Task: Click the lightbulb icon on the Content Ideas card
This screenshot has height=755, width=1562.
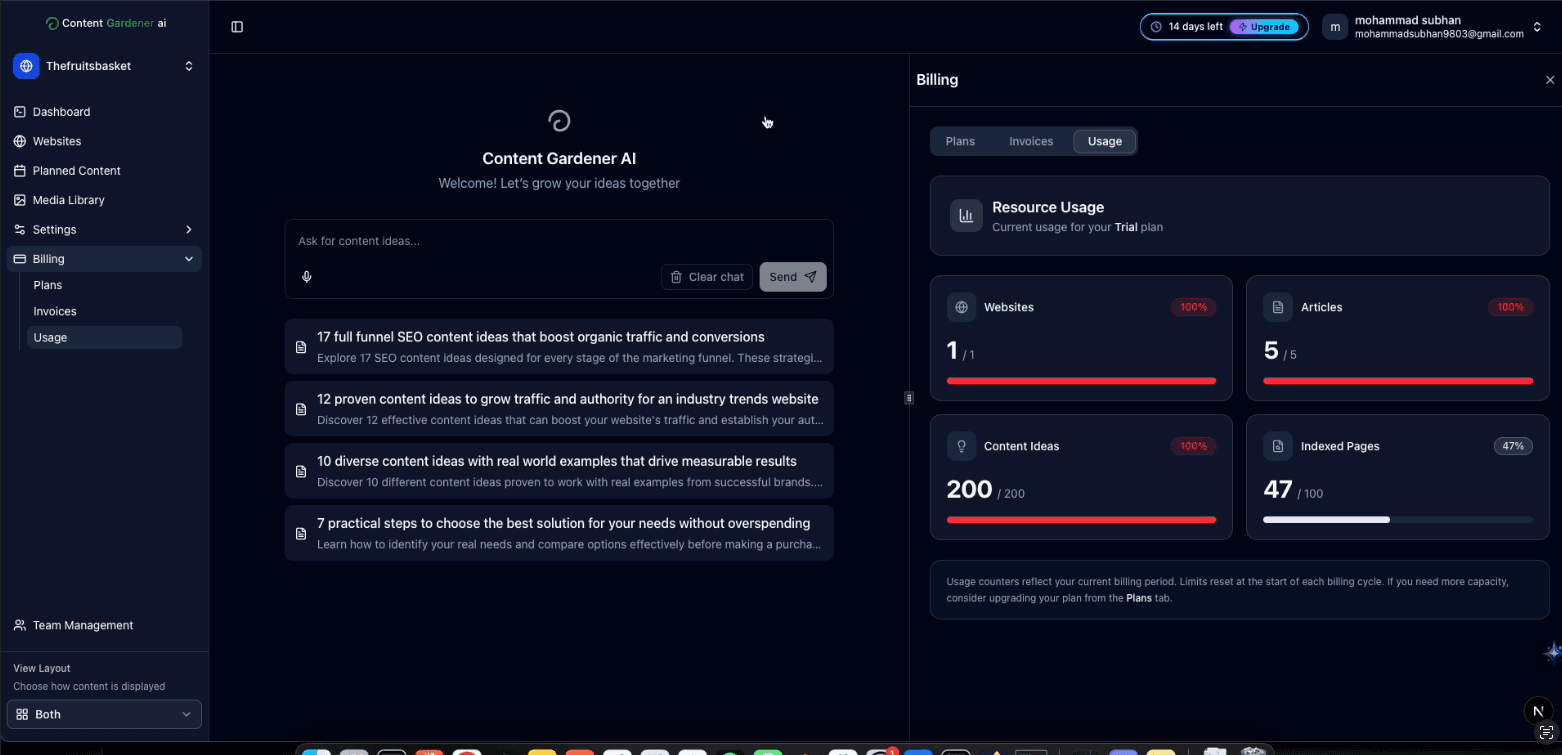Action: 962,446
